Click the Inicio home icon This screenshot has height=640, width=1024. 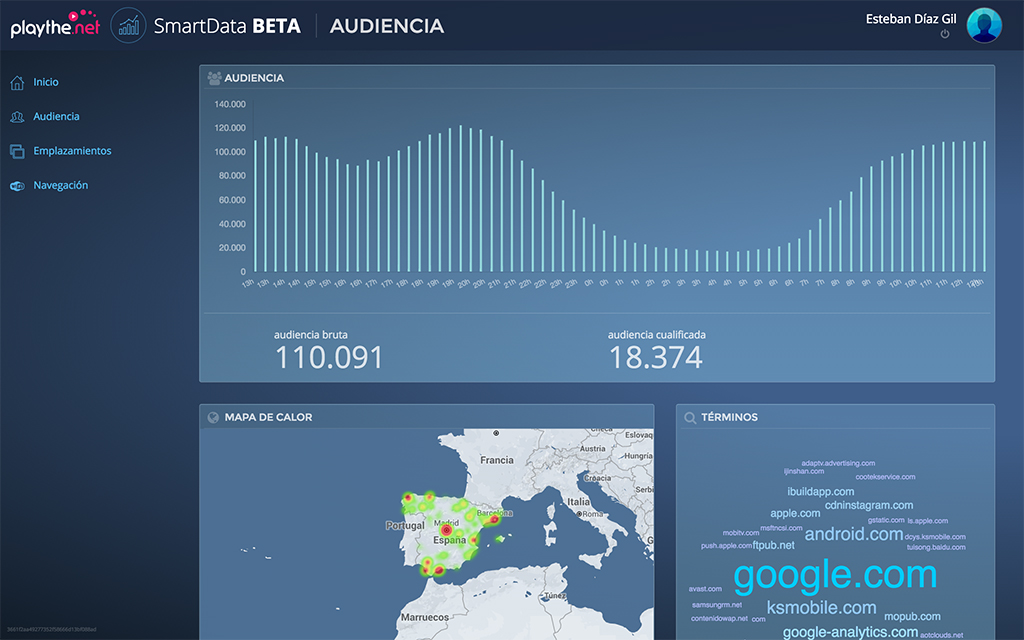[x=16, y=83]
